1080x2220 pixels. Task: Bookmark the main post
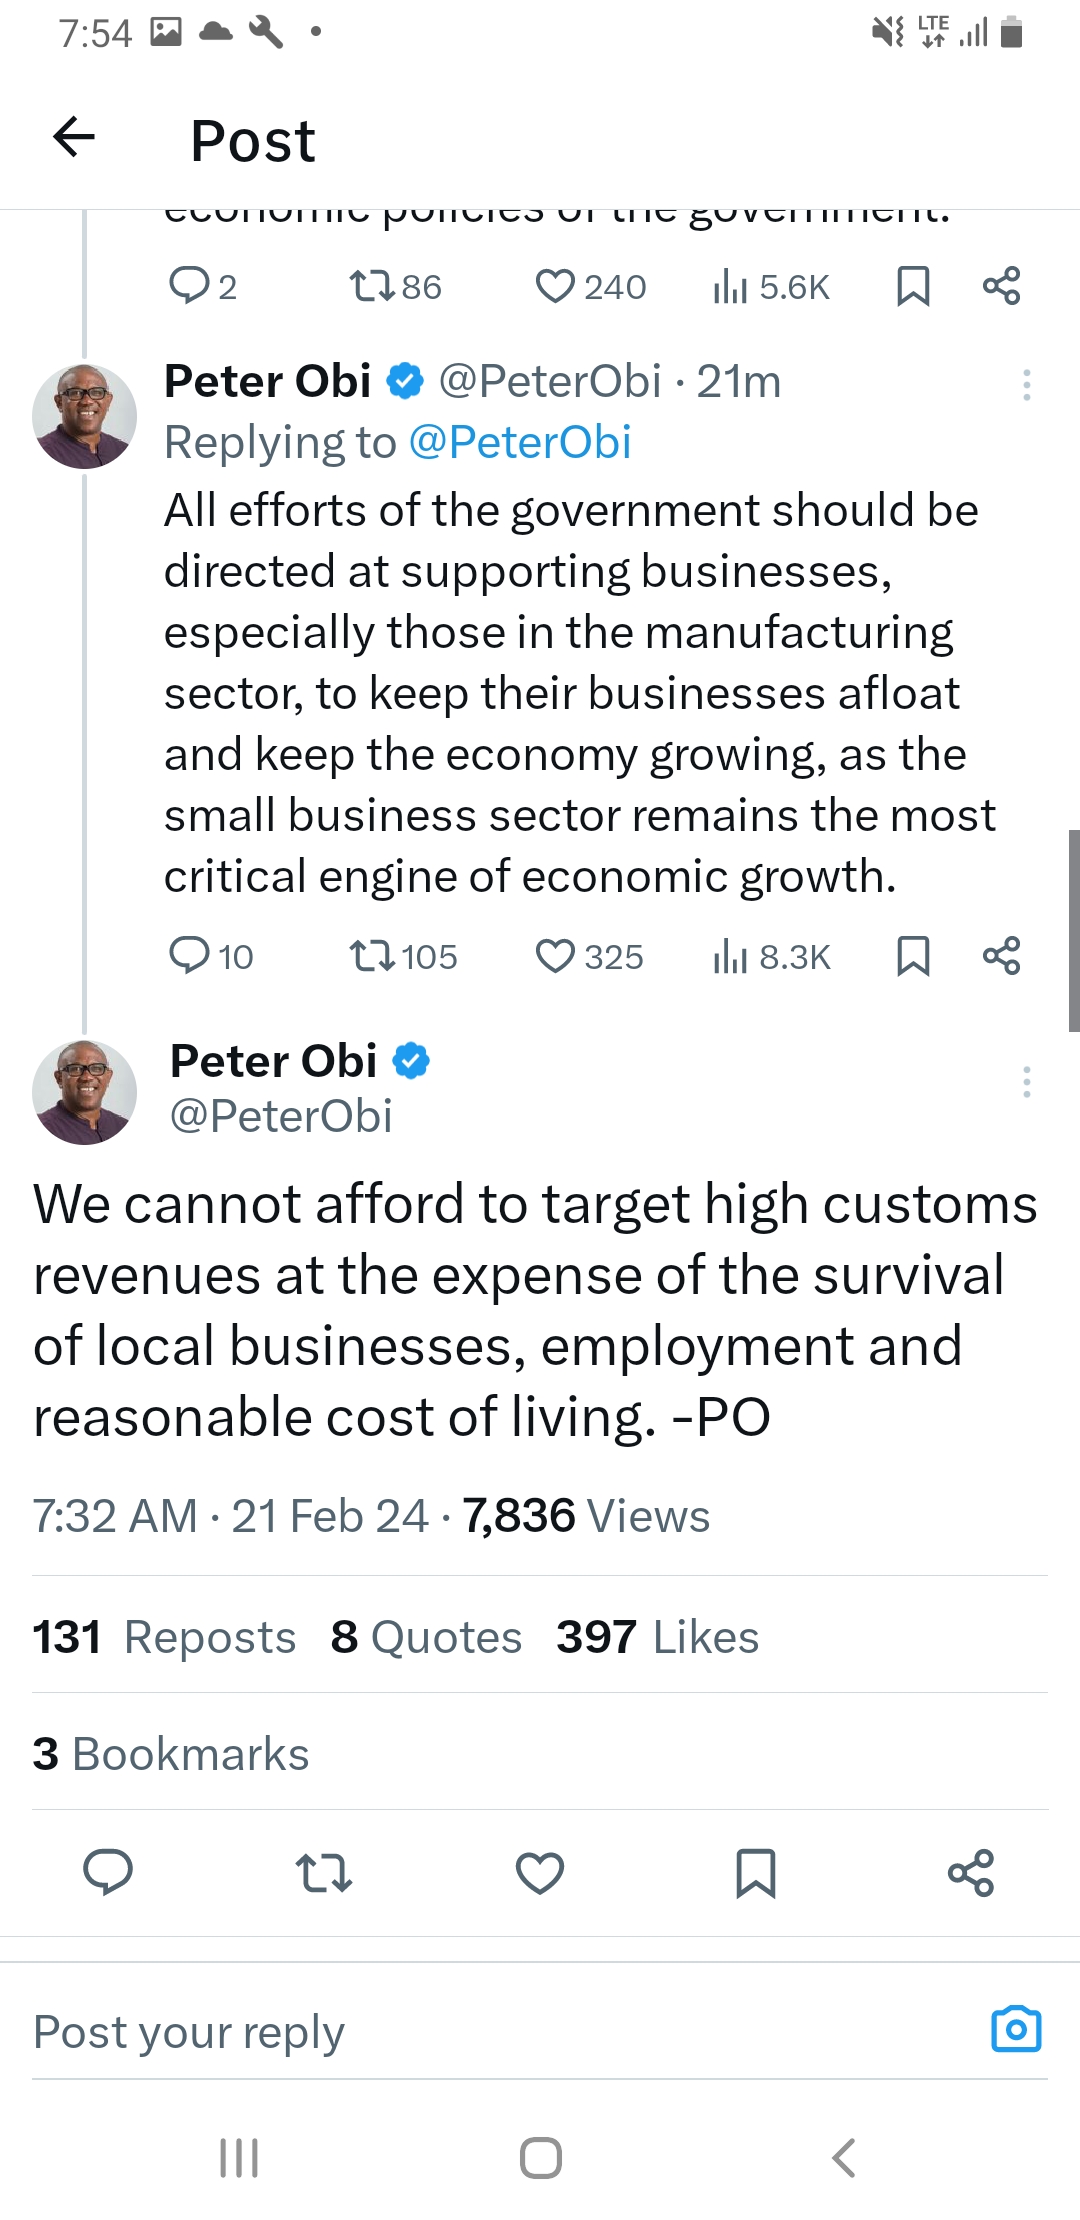pyautogui.click(x=755, y=1872)
